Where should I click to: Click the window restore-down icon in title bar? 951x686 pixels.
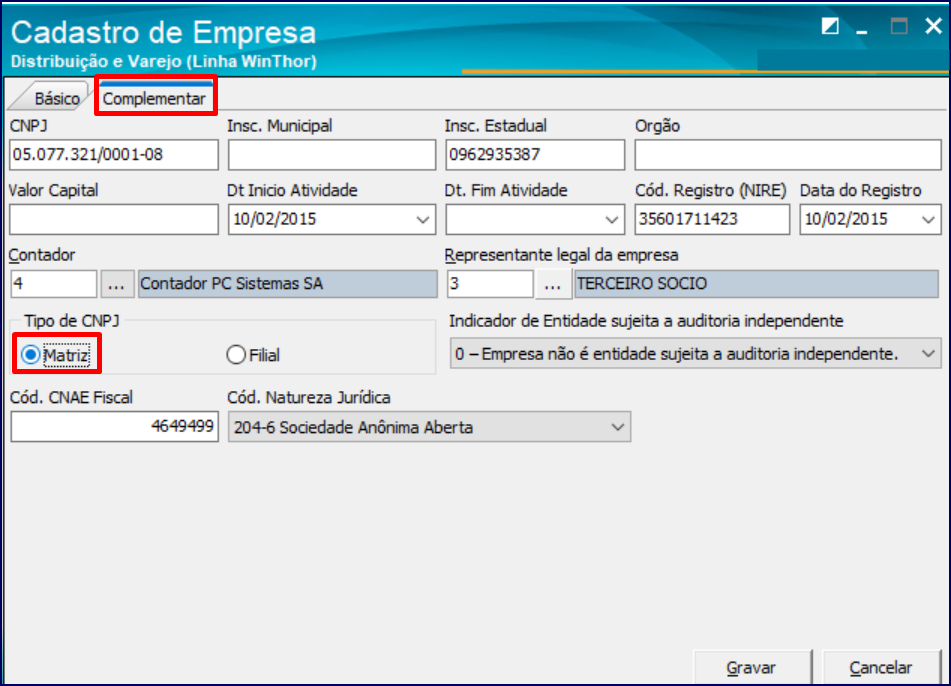click(x=830, y=26)
